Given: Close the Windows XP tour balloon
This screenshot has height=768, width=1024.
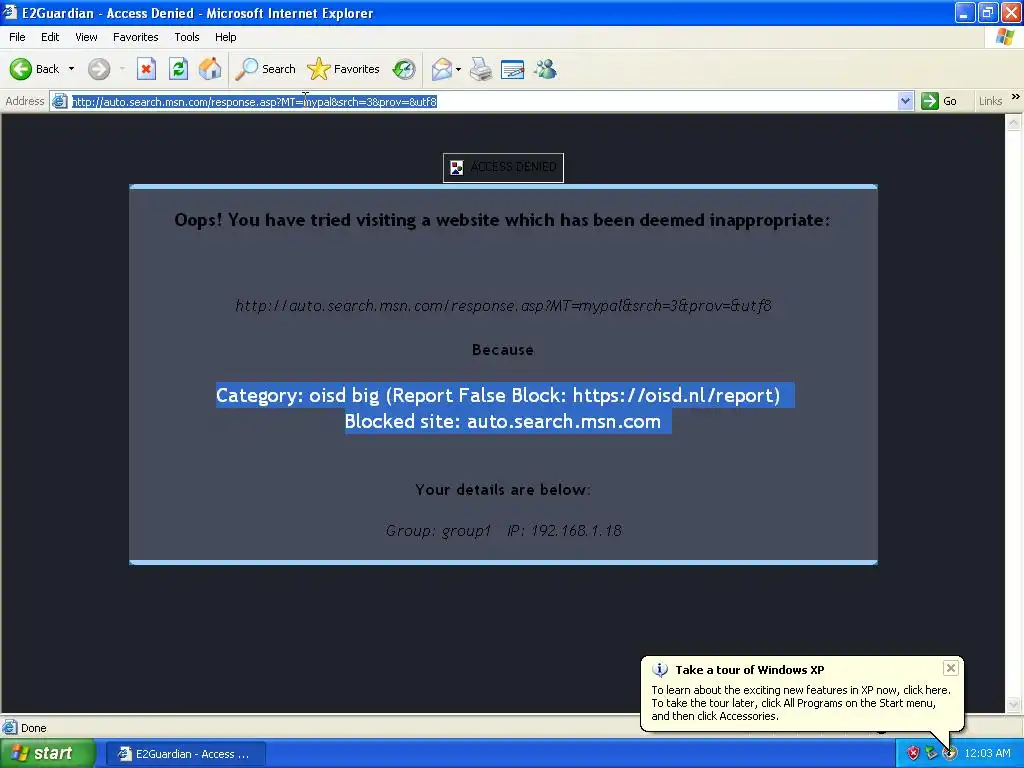Looking at the screenshot, I should (x=951, y=667).
